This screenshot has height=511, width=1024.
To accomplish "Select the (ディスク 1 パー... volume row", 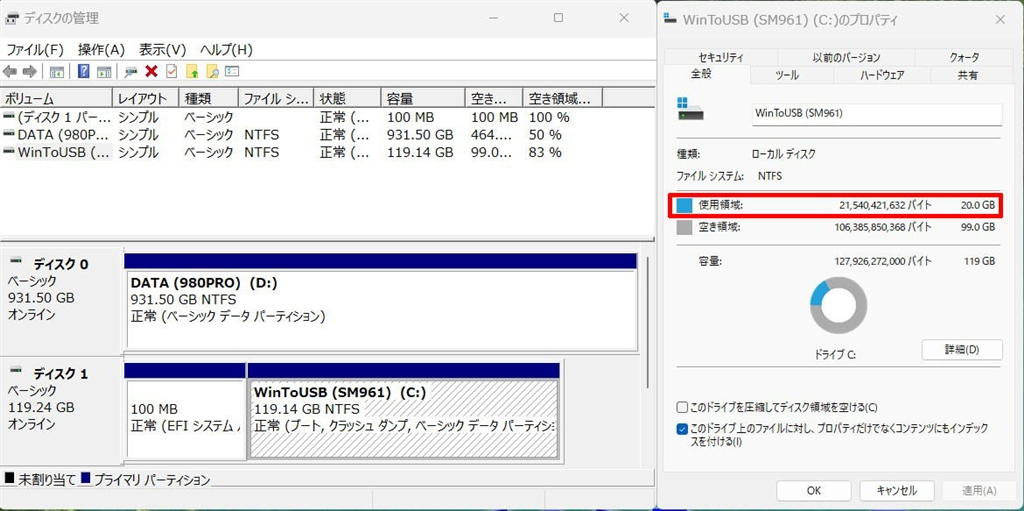I will [301, 118].
